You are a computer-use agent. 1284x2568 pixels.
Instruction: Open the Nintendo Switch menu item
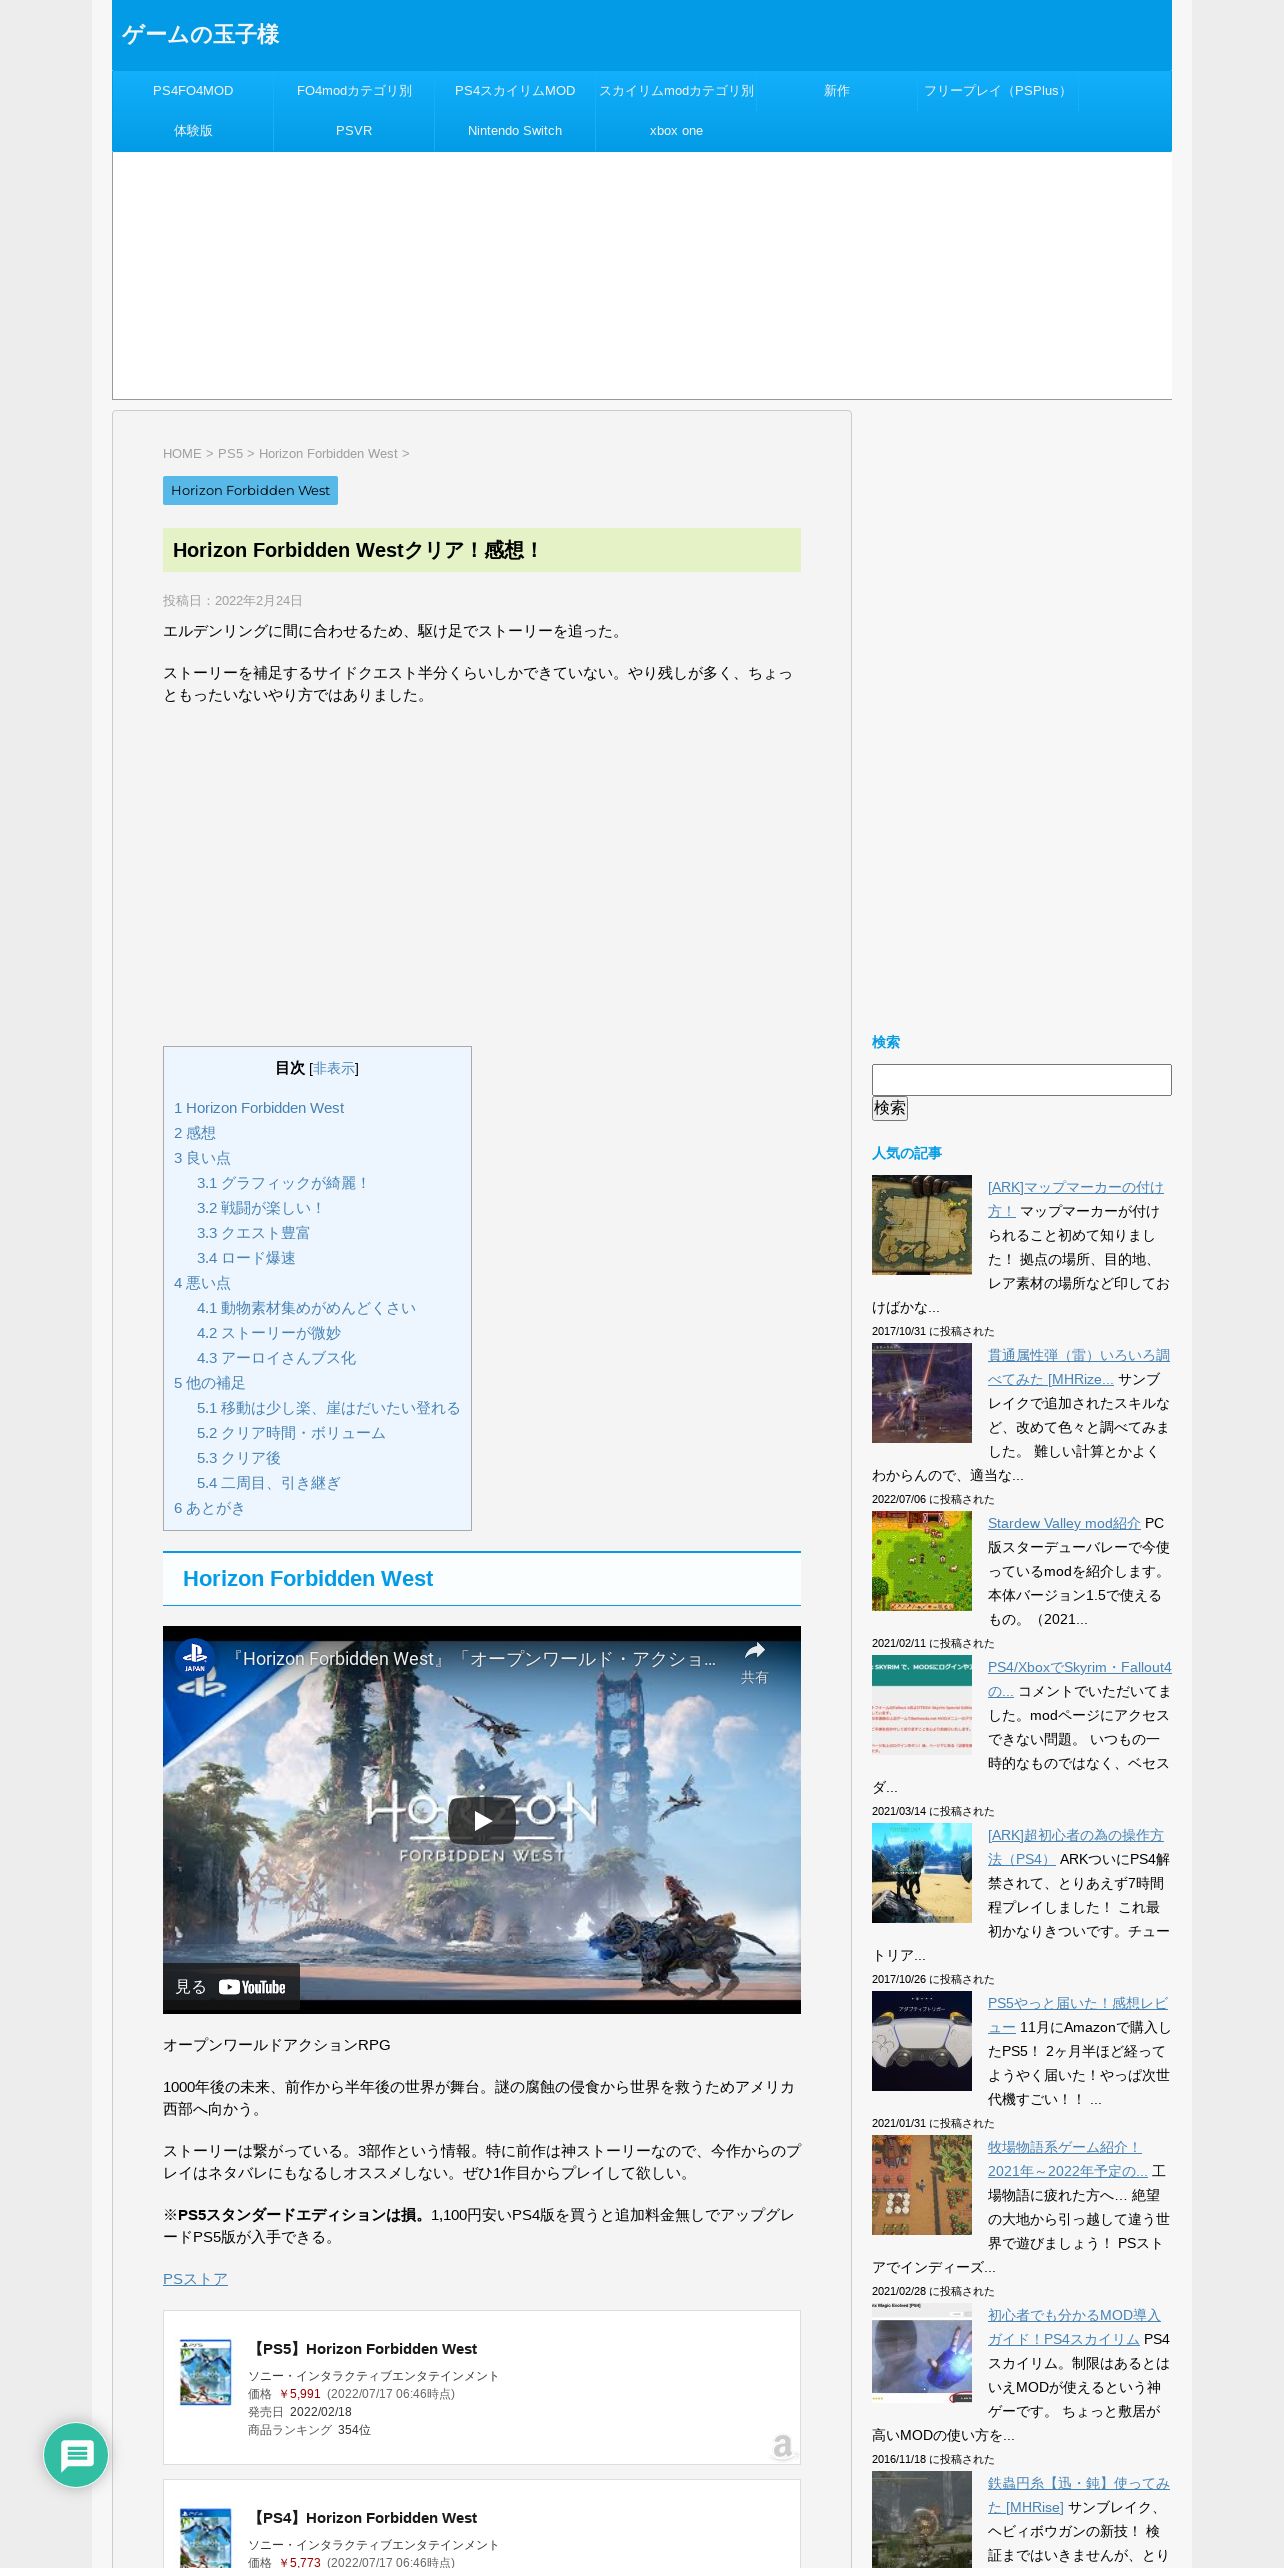coord(515,131)
